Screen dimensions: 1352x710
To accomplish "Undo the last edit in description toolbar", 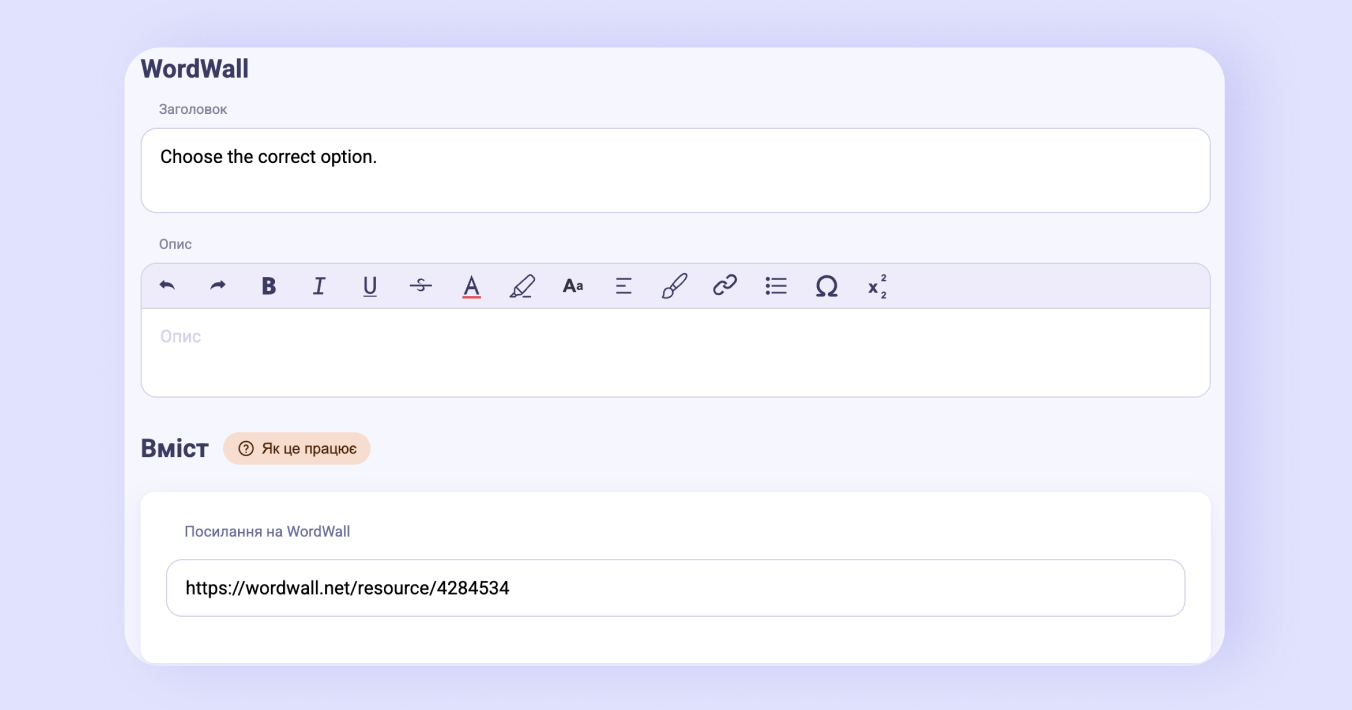I will 167,286.
